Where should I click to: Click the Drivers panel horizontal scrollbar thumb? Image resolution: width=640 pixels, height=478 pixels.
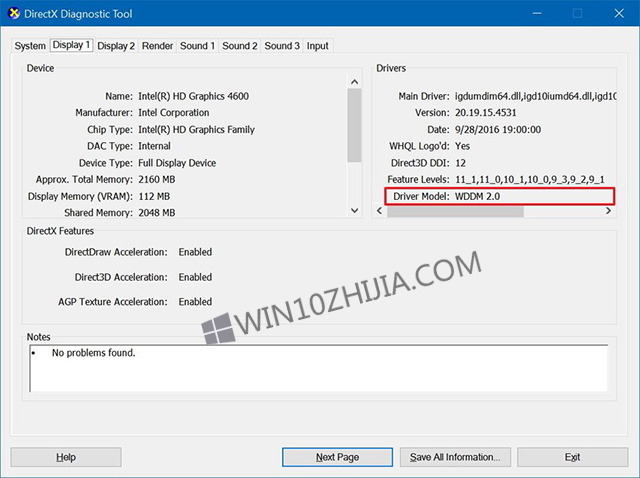pos(455,211)
